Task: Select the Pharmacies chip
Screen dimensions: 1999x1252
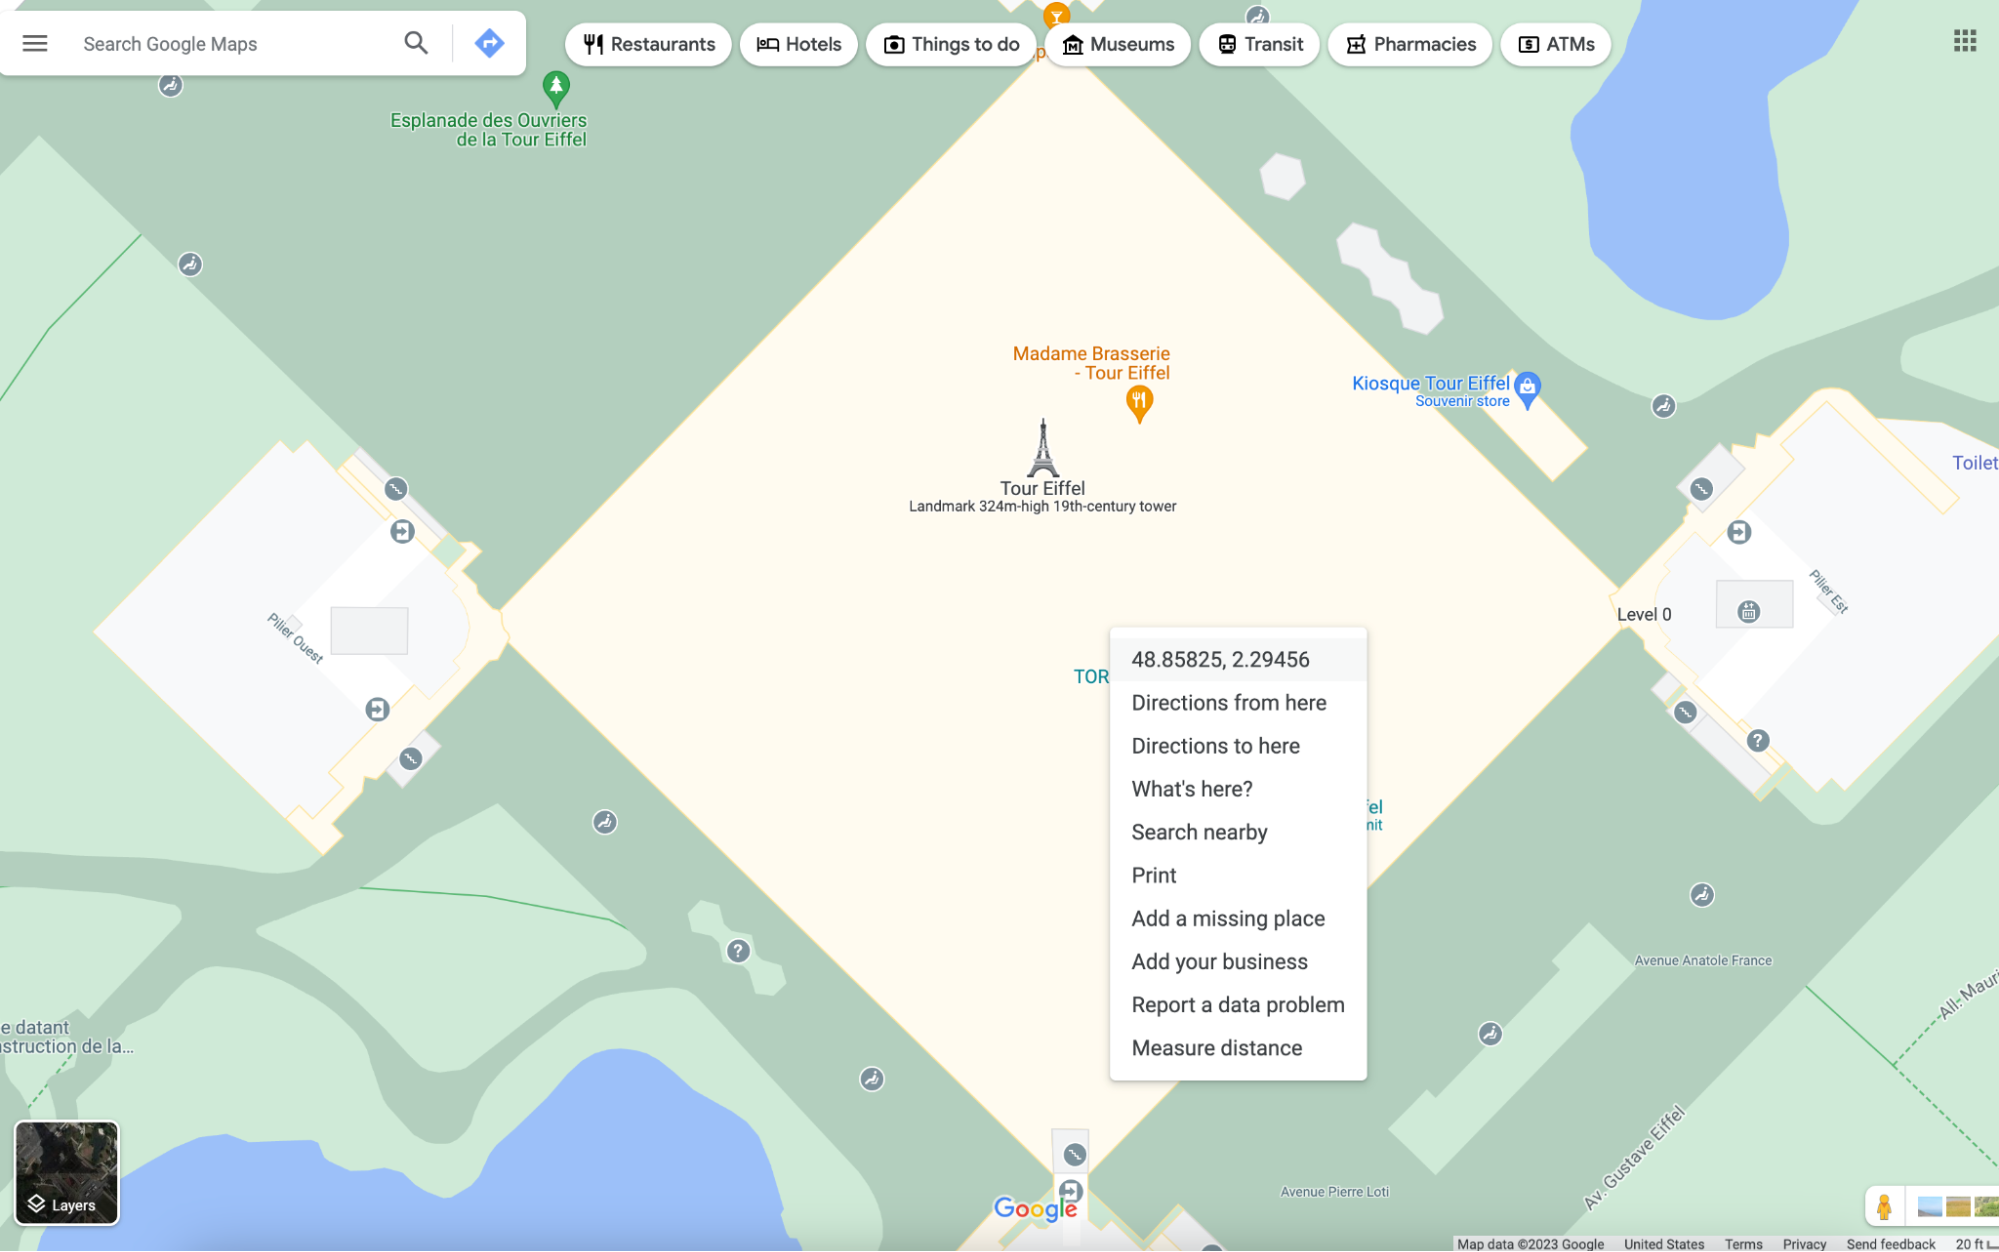Action: click(x=1410, y=44)
